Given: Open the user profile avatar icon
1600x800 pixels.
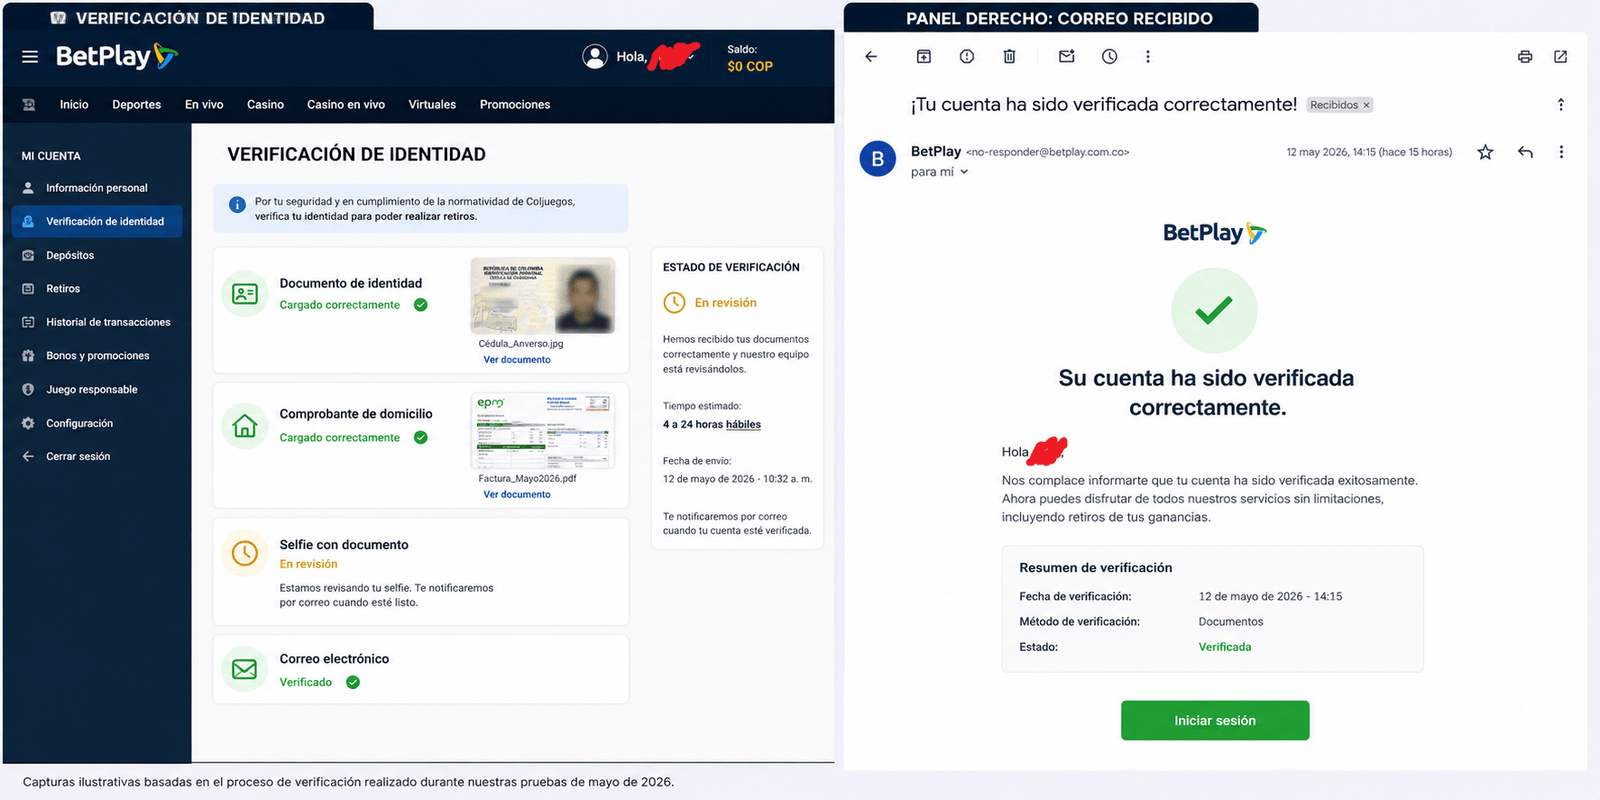Looking at the screenshot, I should point(595,57).
